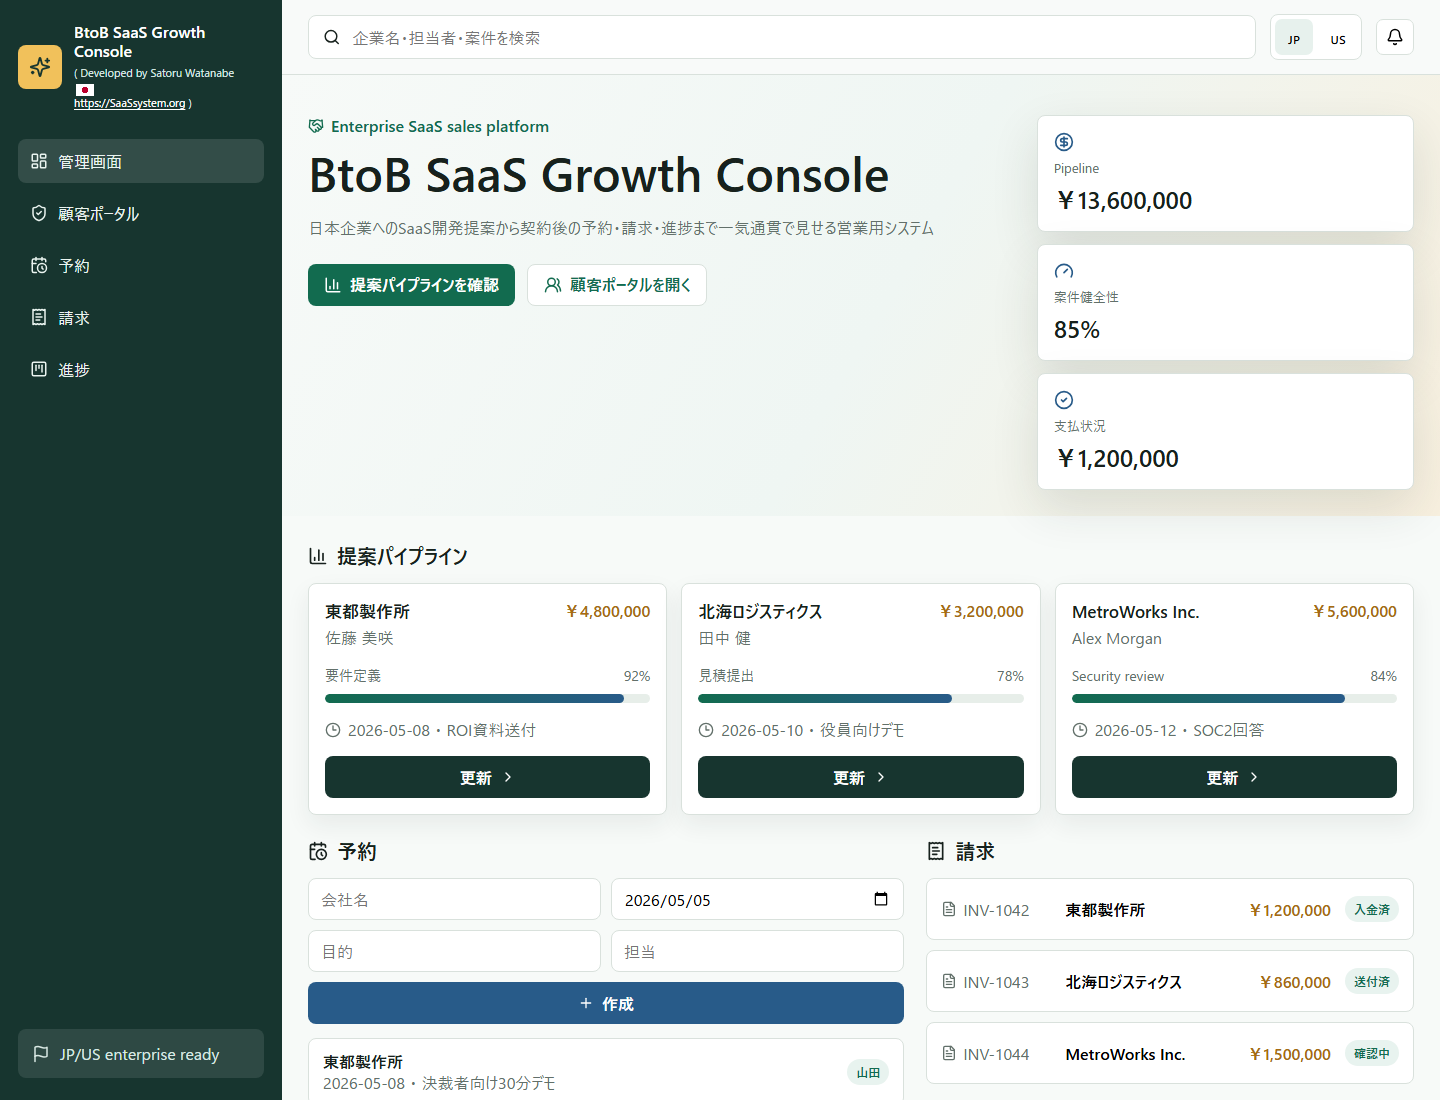Click the 山田 tag on reservation
1440x1100 pixels.
(x=868, y=1072)
